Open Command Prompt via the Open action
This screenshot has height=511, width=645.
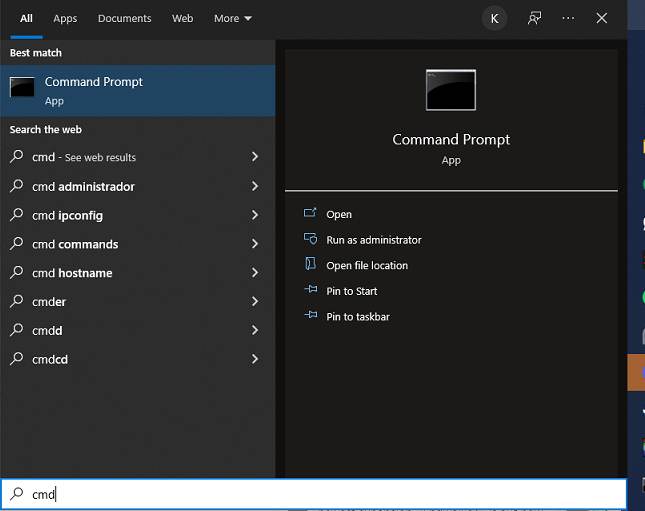(339, 214)
